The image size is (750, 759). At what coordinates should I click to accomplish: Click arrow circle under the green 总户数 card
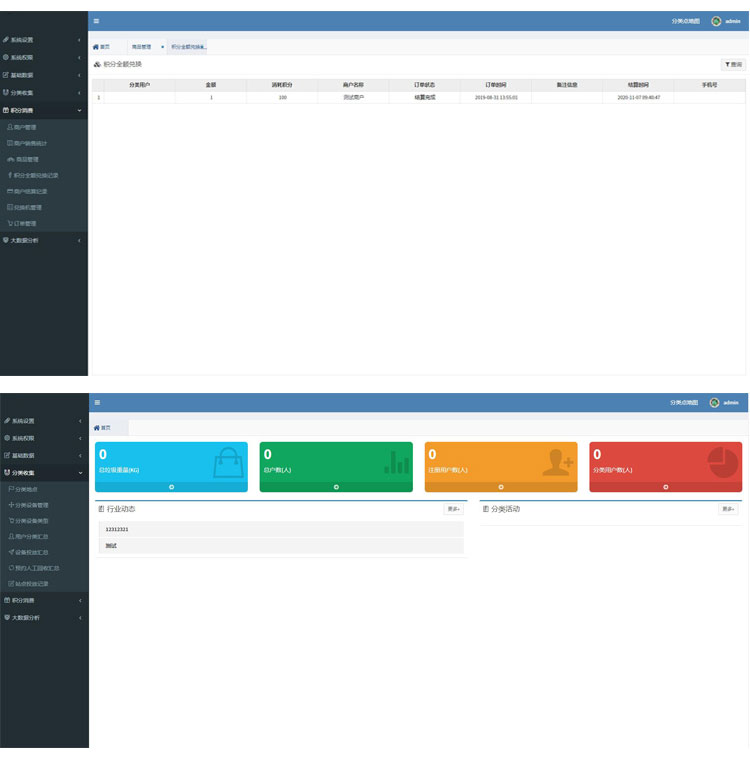(336, 487)
